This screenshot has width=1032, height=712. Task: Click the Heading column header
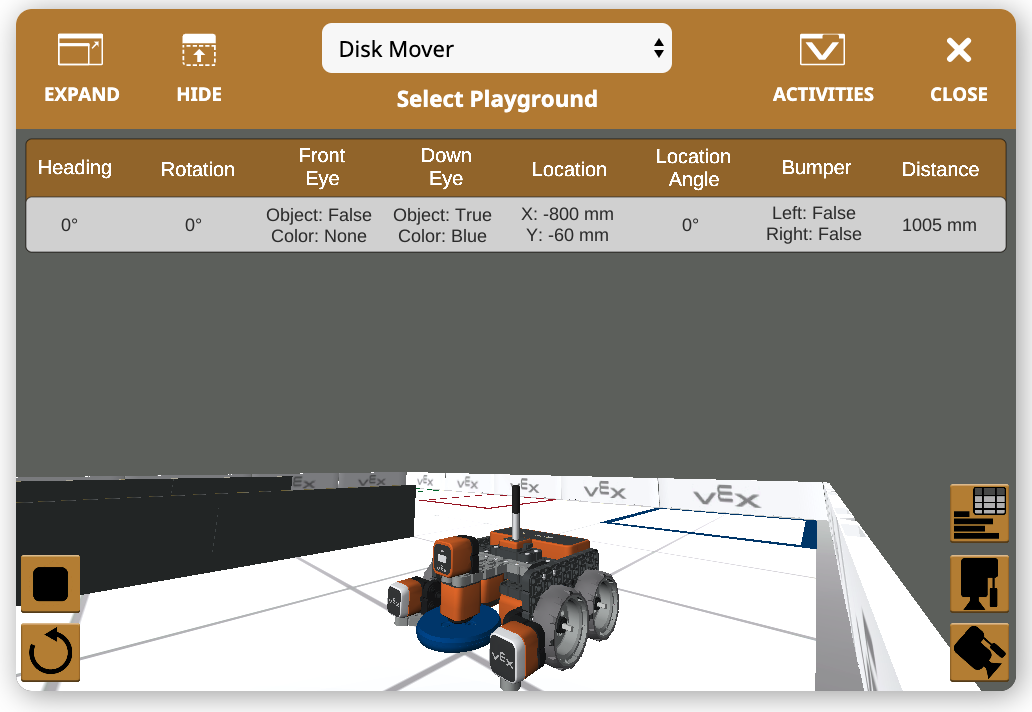click(x=74, y=168)
